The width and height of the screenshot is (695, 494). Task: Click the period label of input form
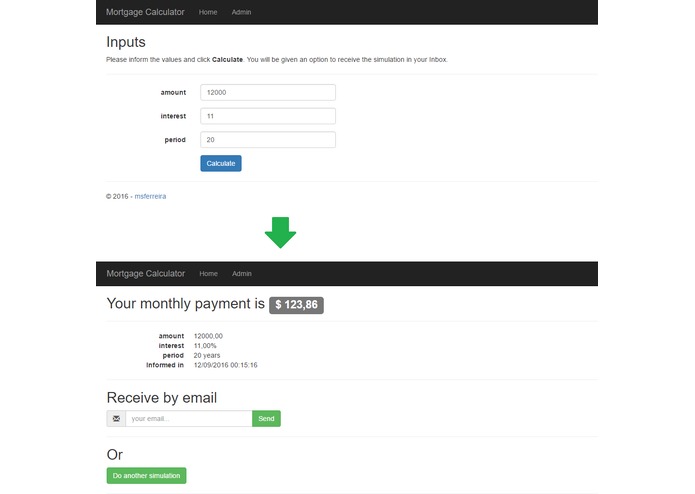(175, 140)
